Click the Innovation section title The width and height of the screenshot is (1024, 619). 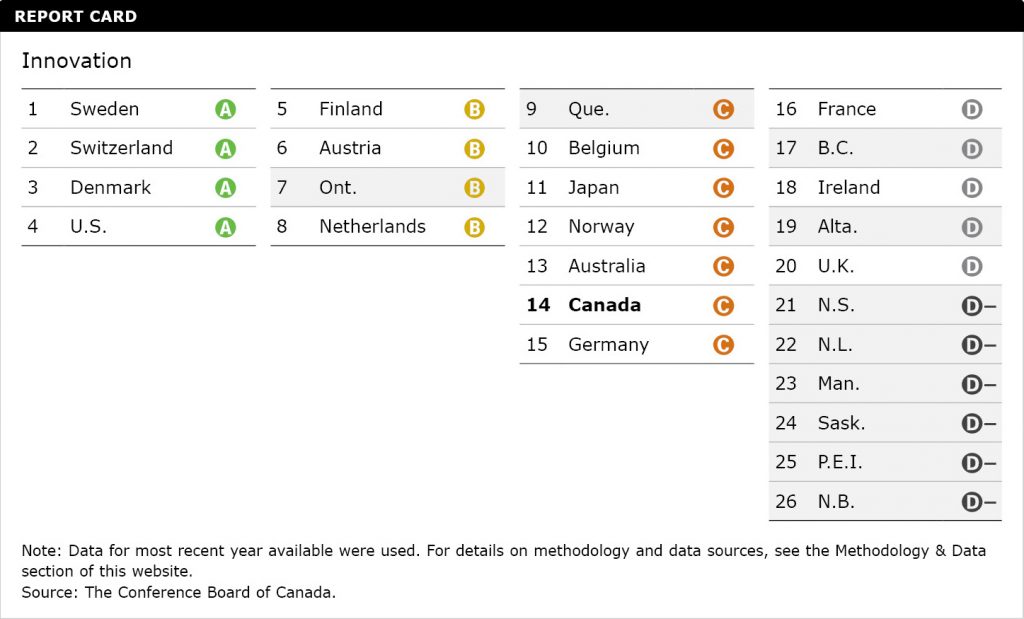pyautogui.click(x=77, y=61)
